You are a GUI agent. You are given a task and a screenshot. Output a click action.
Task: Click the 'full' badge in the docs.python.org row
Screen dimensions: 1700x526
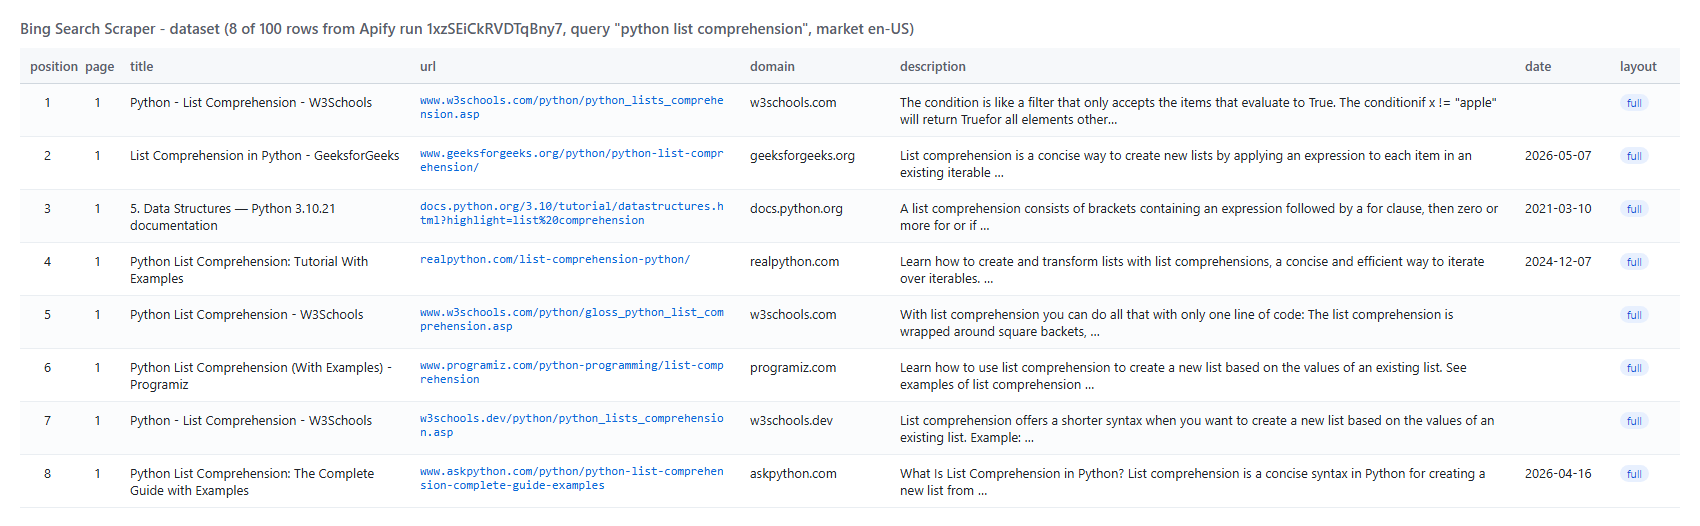coord(1634,209)
